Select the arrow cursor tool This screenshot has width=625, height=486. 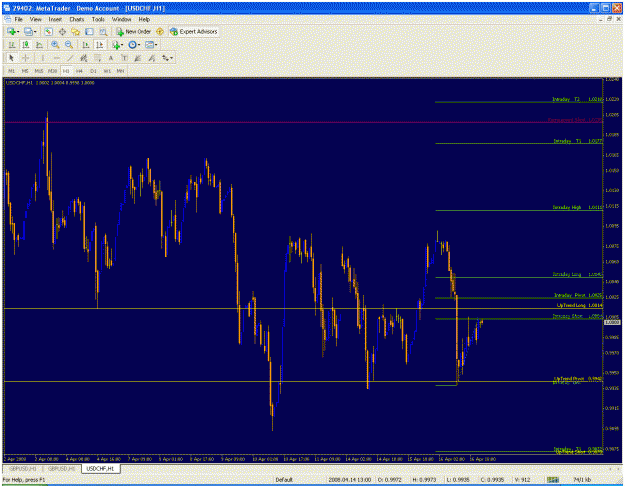11,58
